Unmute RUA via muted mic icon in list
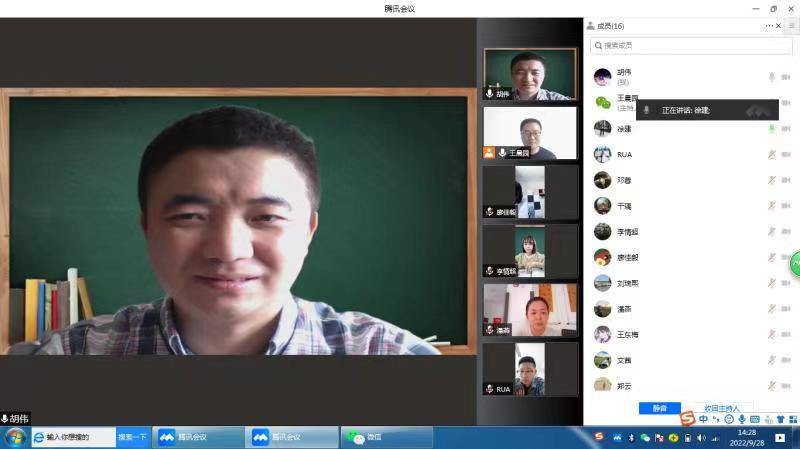 (771, 154)
